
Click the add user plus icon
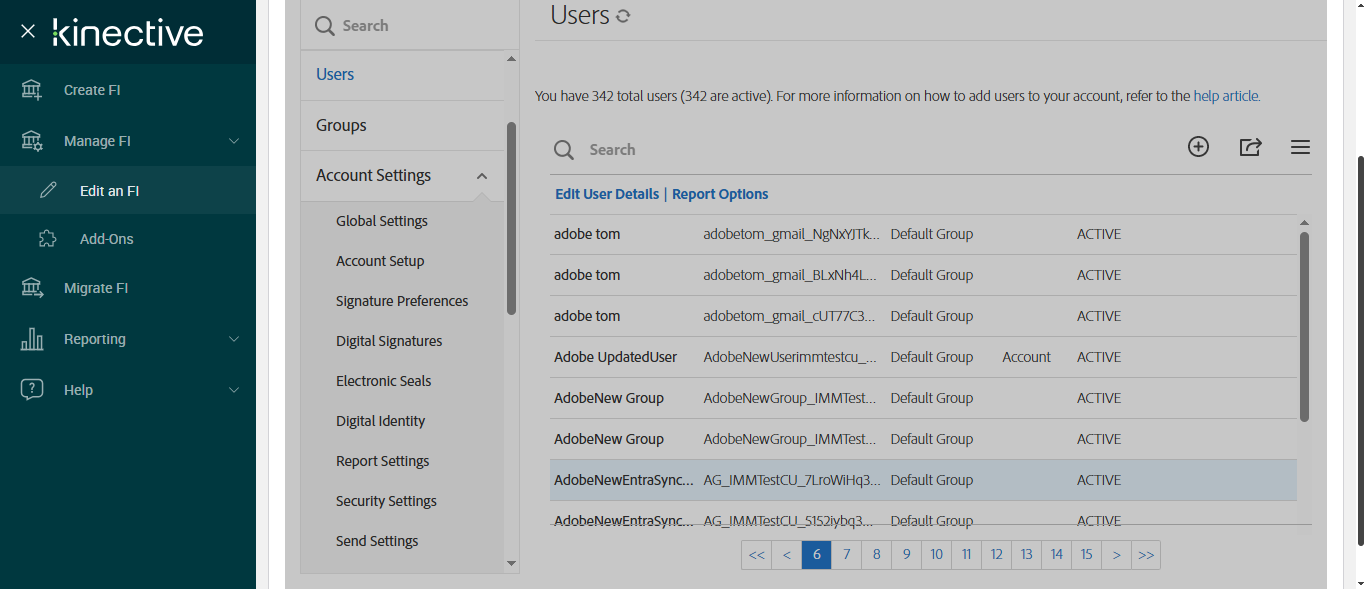pos(1198,147)
